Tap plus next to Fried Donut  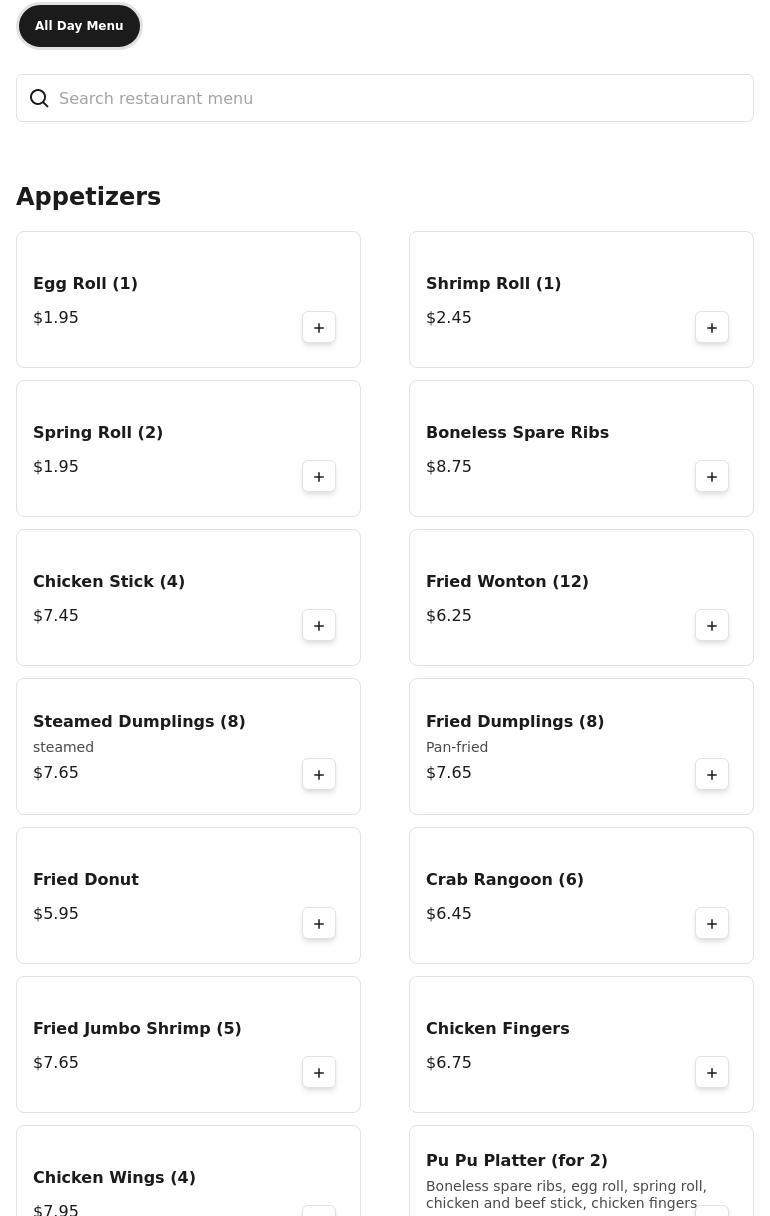point(319,924)
